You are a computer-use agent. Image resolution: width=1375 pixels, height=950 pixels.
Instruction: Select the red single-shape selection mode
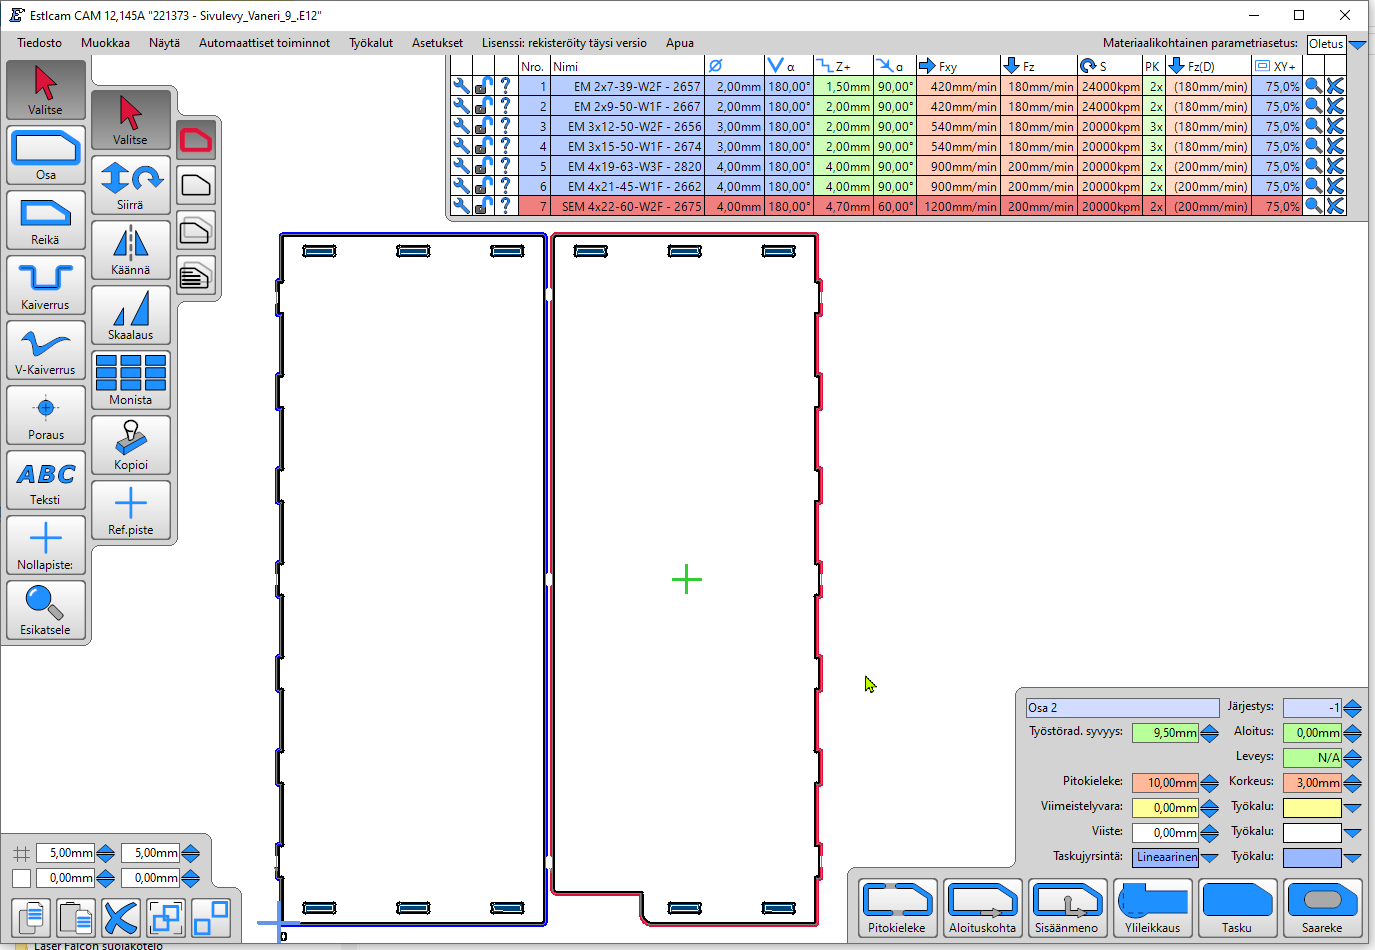196,140
